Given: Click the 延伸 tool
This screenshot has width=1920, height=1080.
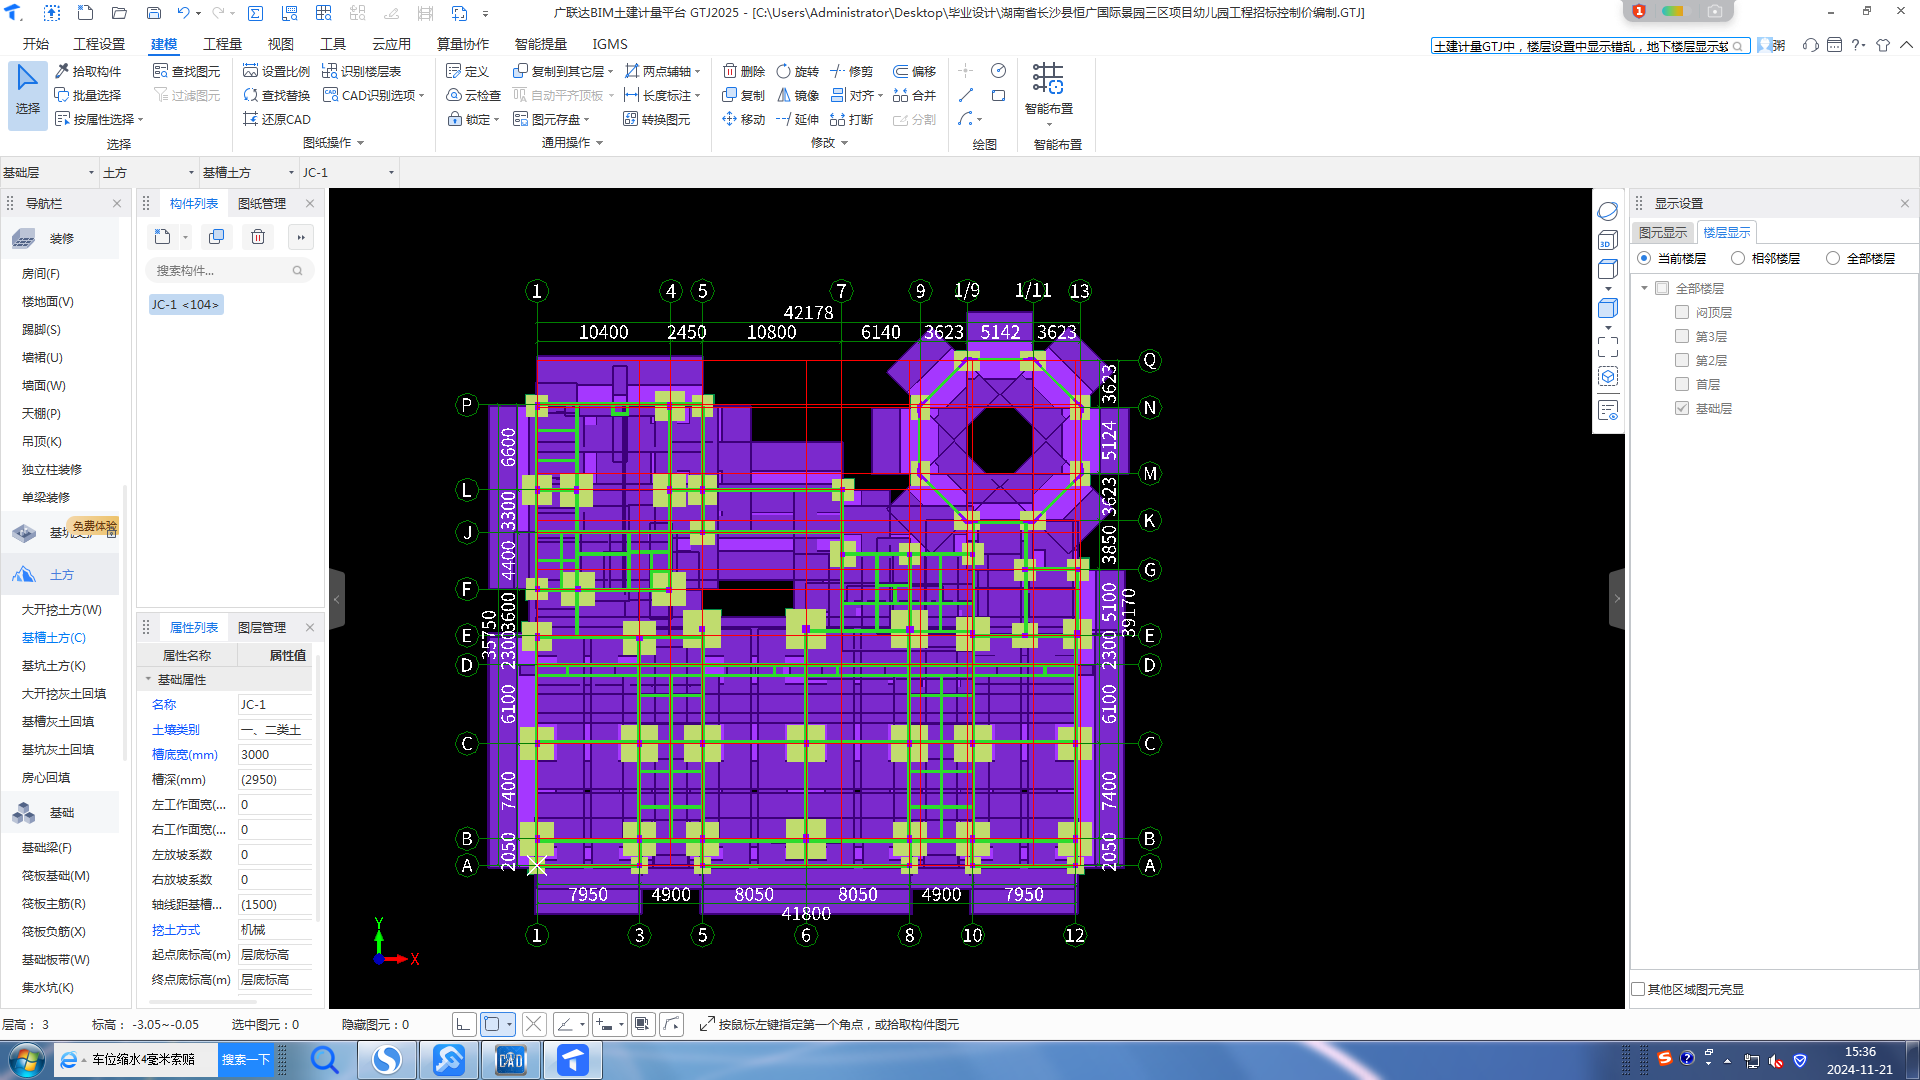Looking at the screenshot, I should [798, 119].
